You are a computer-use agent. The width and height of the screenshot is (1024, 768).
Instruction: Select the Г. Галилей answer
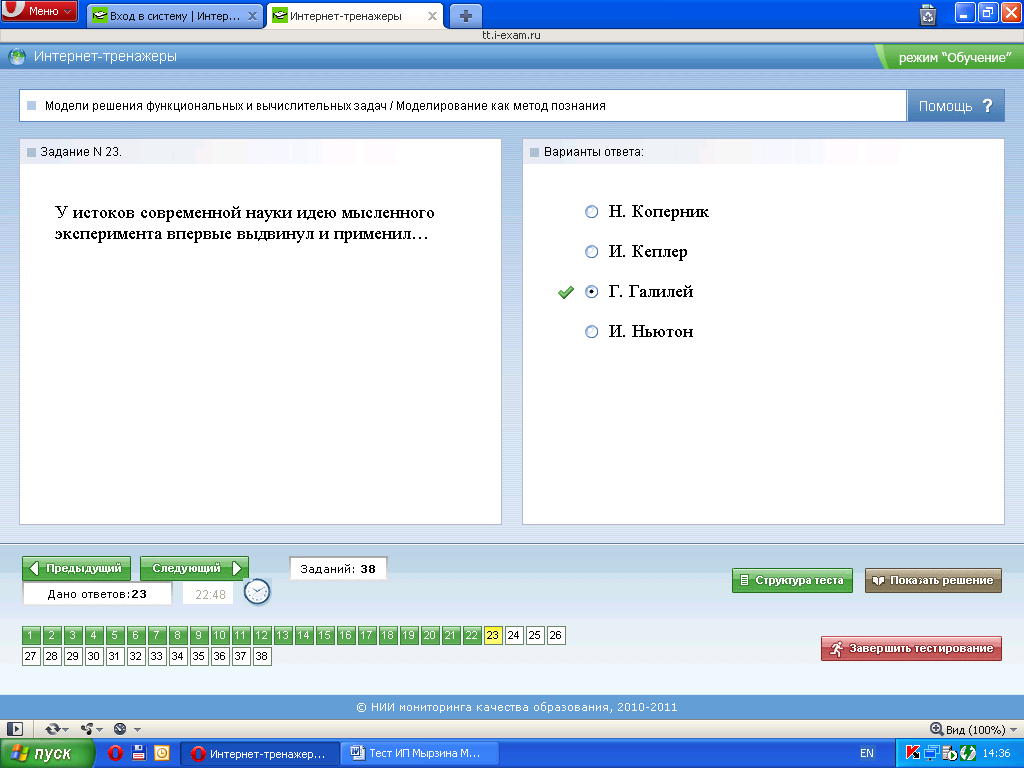[591, 292]
